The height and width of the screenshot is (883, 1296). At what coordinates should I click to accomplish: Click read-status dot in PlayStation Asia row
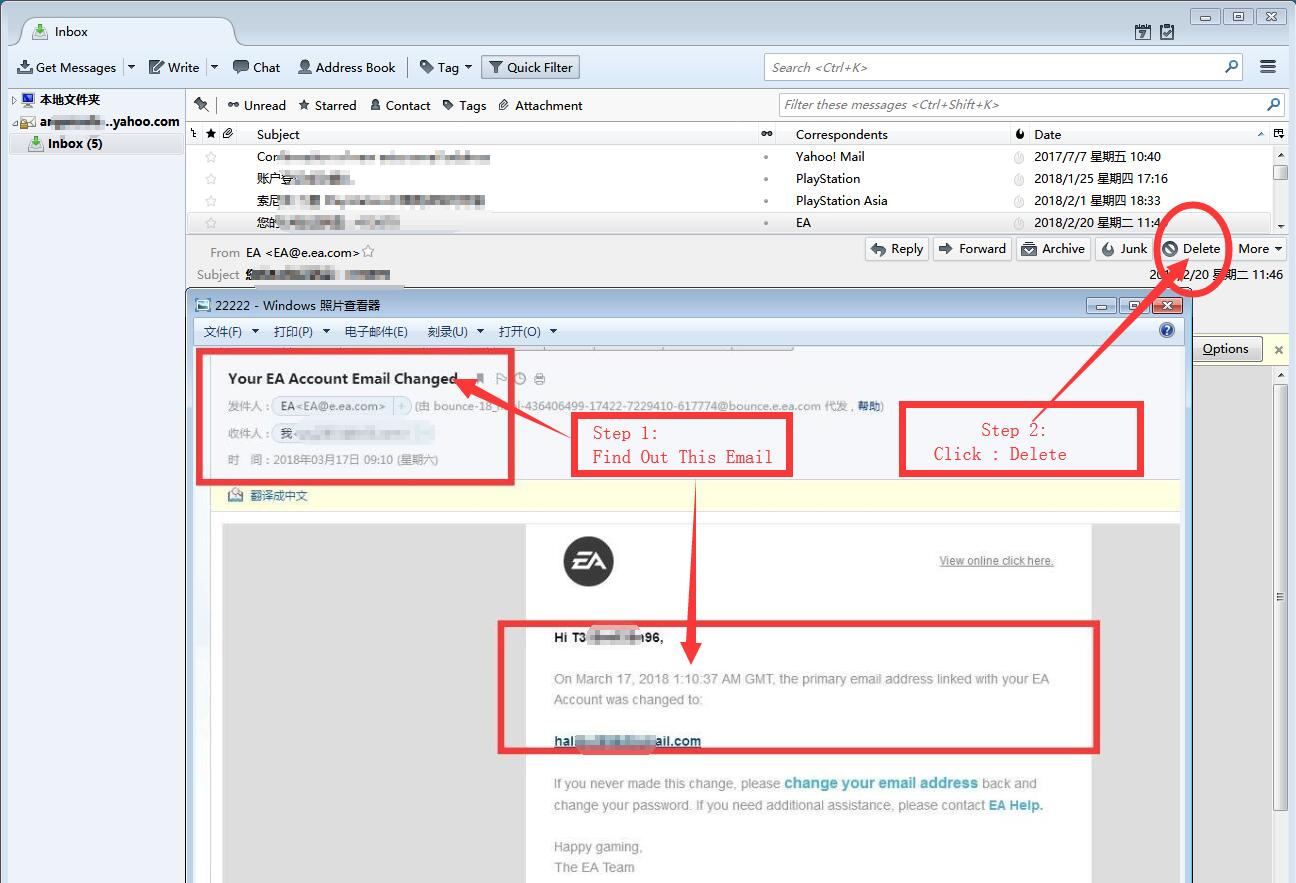click(x=766, y=201)
